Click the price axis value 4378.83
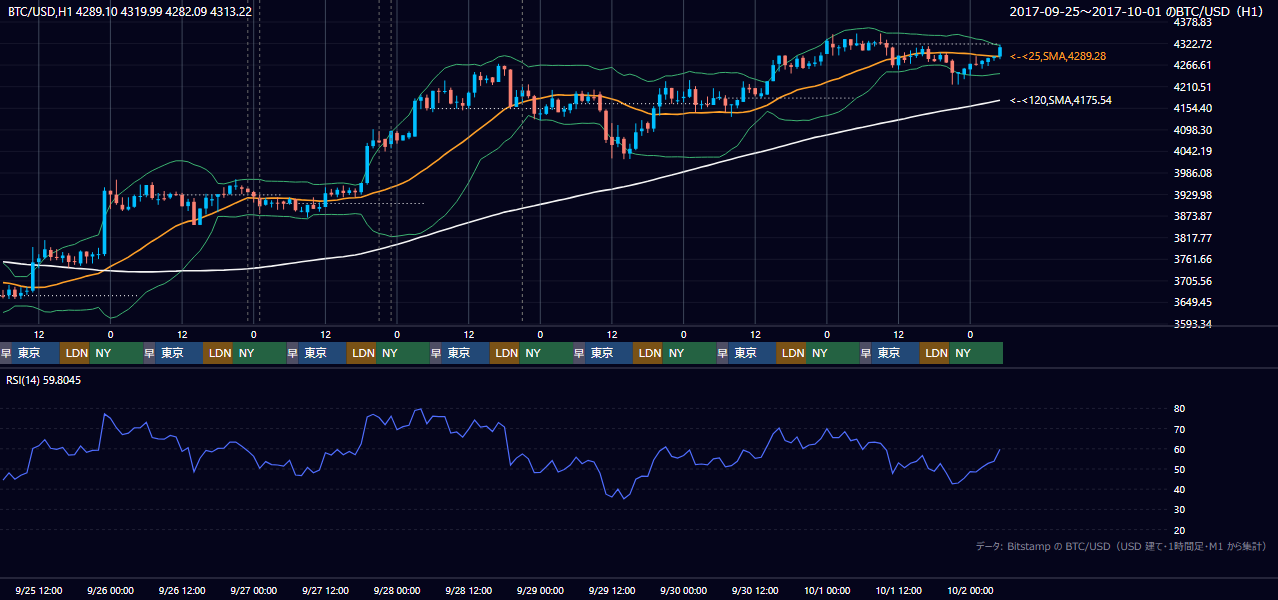The width and height of the screenshot is (1278, 600). click(x=1191, y=22)
